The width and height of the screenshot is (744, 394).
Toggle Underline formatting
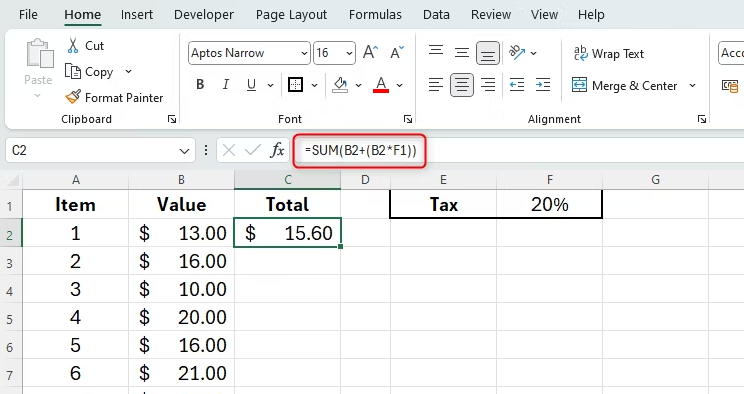[x=251, y=85]
